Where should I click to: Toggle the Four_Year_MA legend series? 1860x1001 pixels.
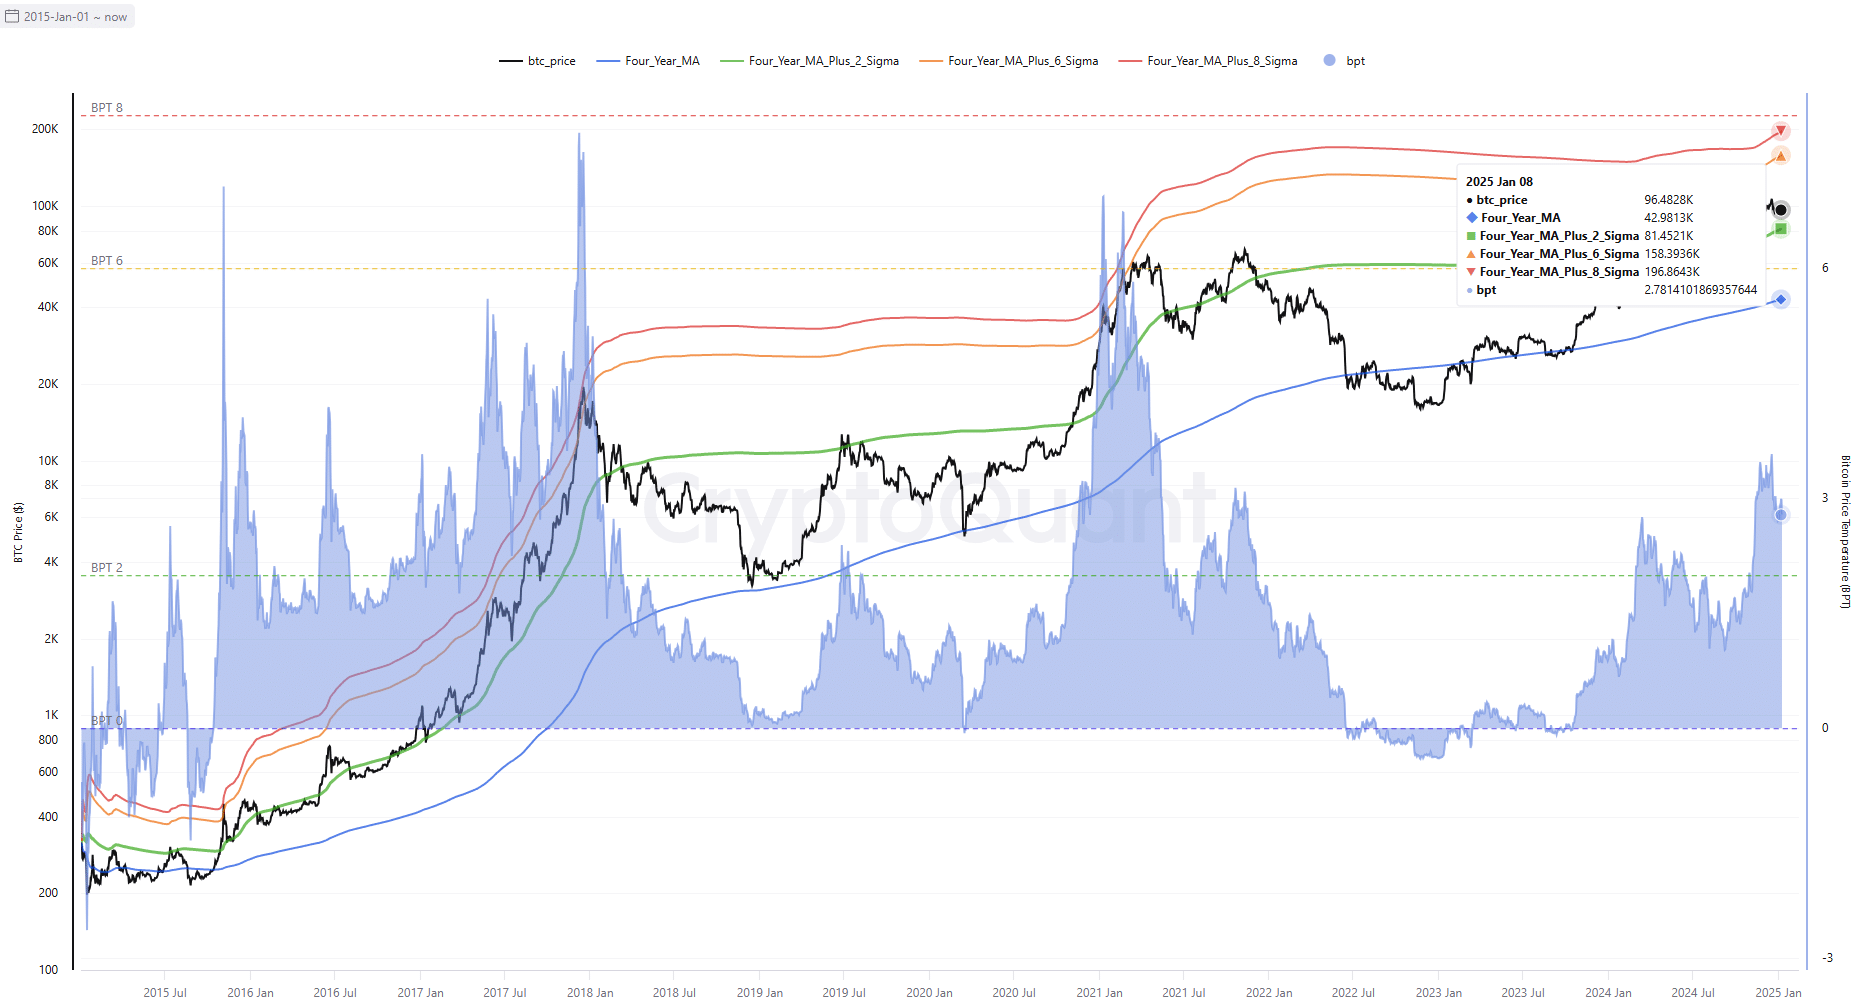(648, 61)
